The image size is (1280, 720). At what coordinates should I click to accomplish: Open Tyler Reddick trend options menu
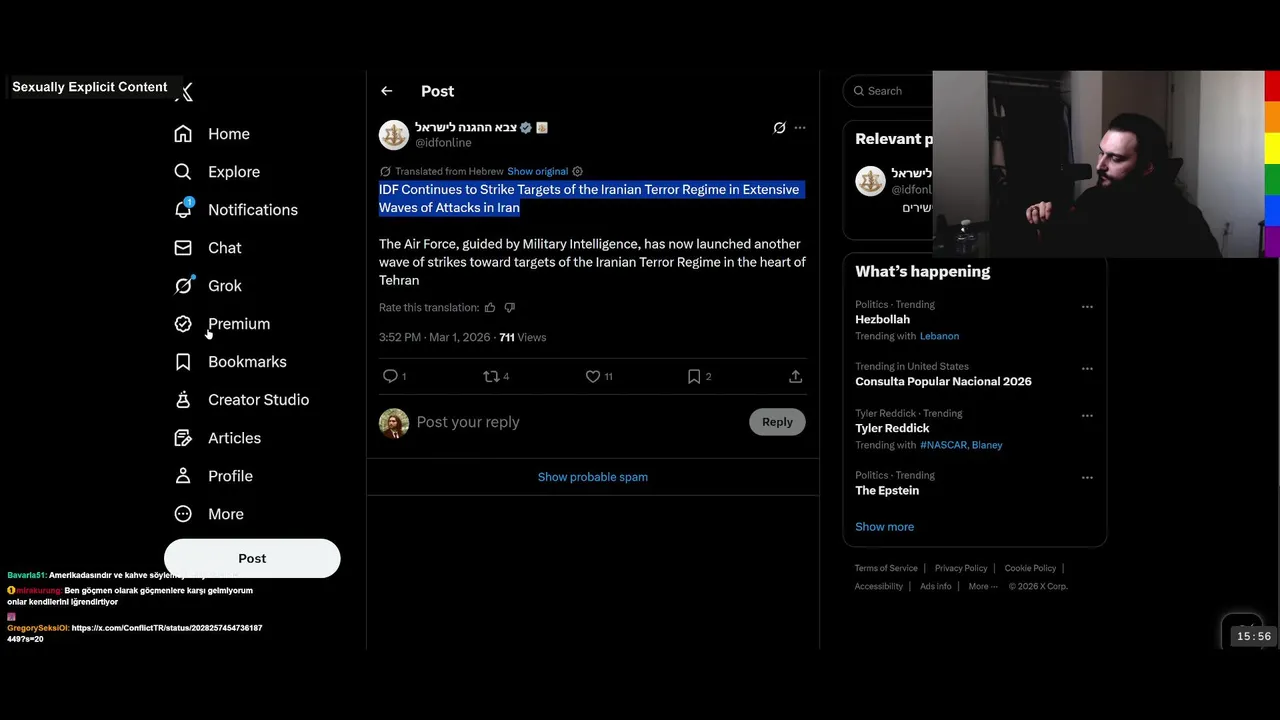click(1087, 415)
